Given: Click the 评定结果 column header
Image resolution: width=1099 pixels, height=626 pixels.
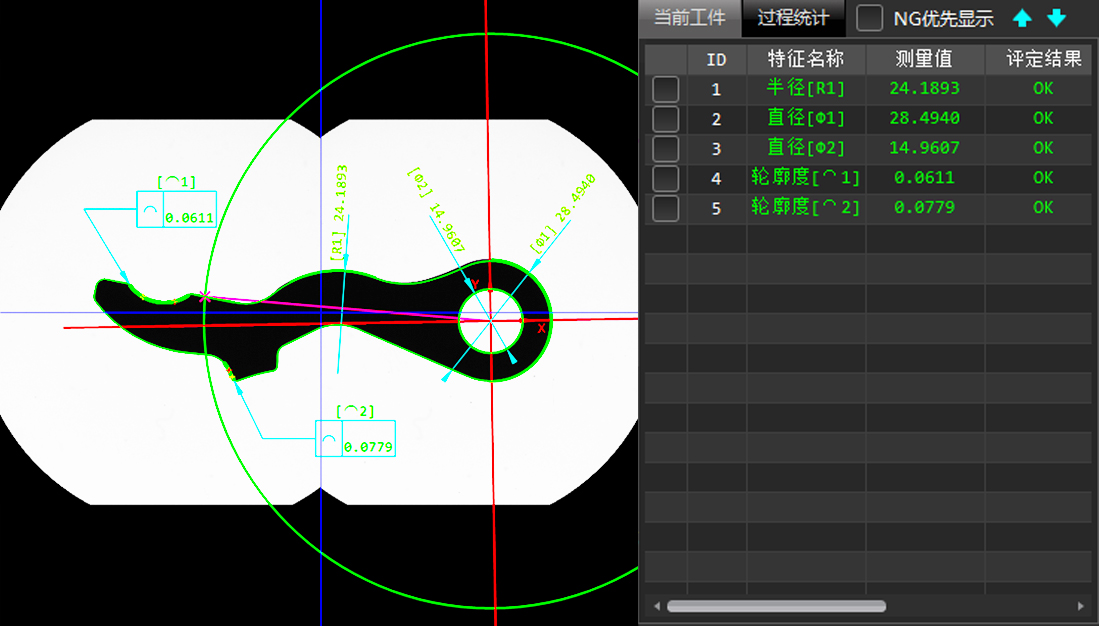Looking at the screenshot, I should tap(1043, 59).
